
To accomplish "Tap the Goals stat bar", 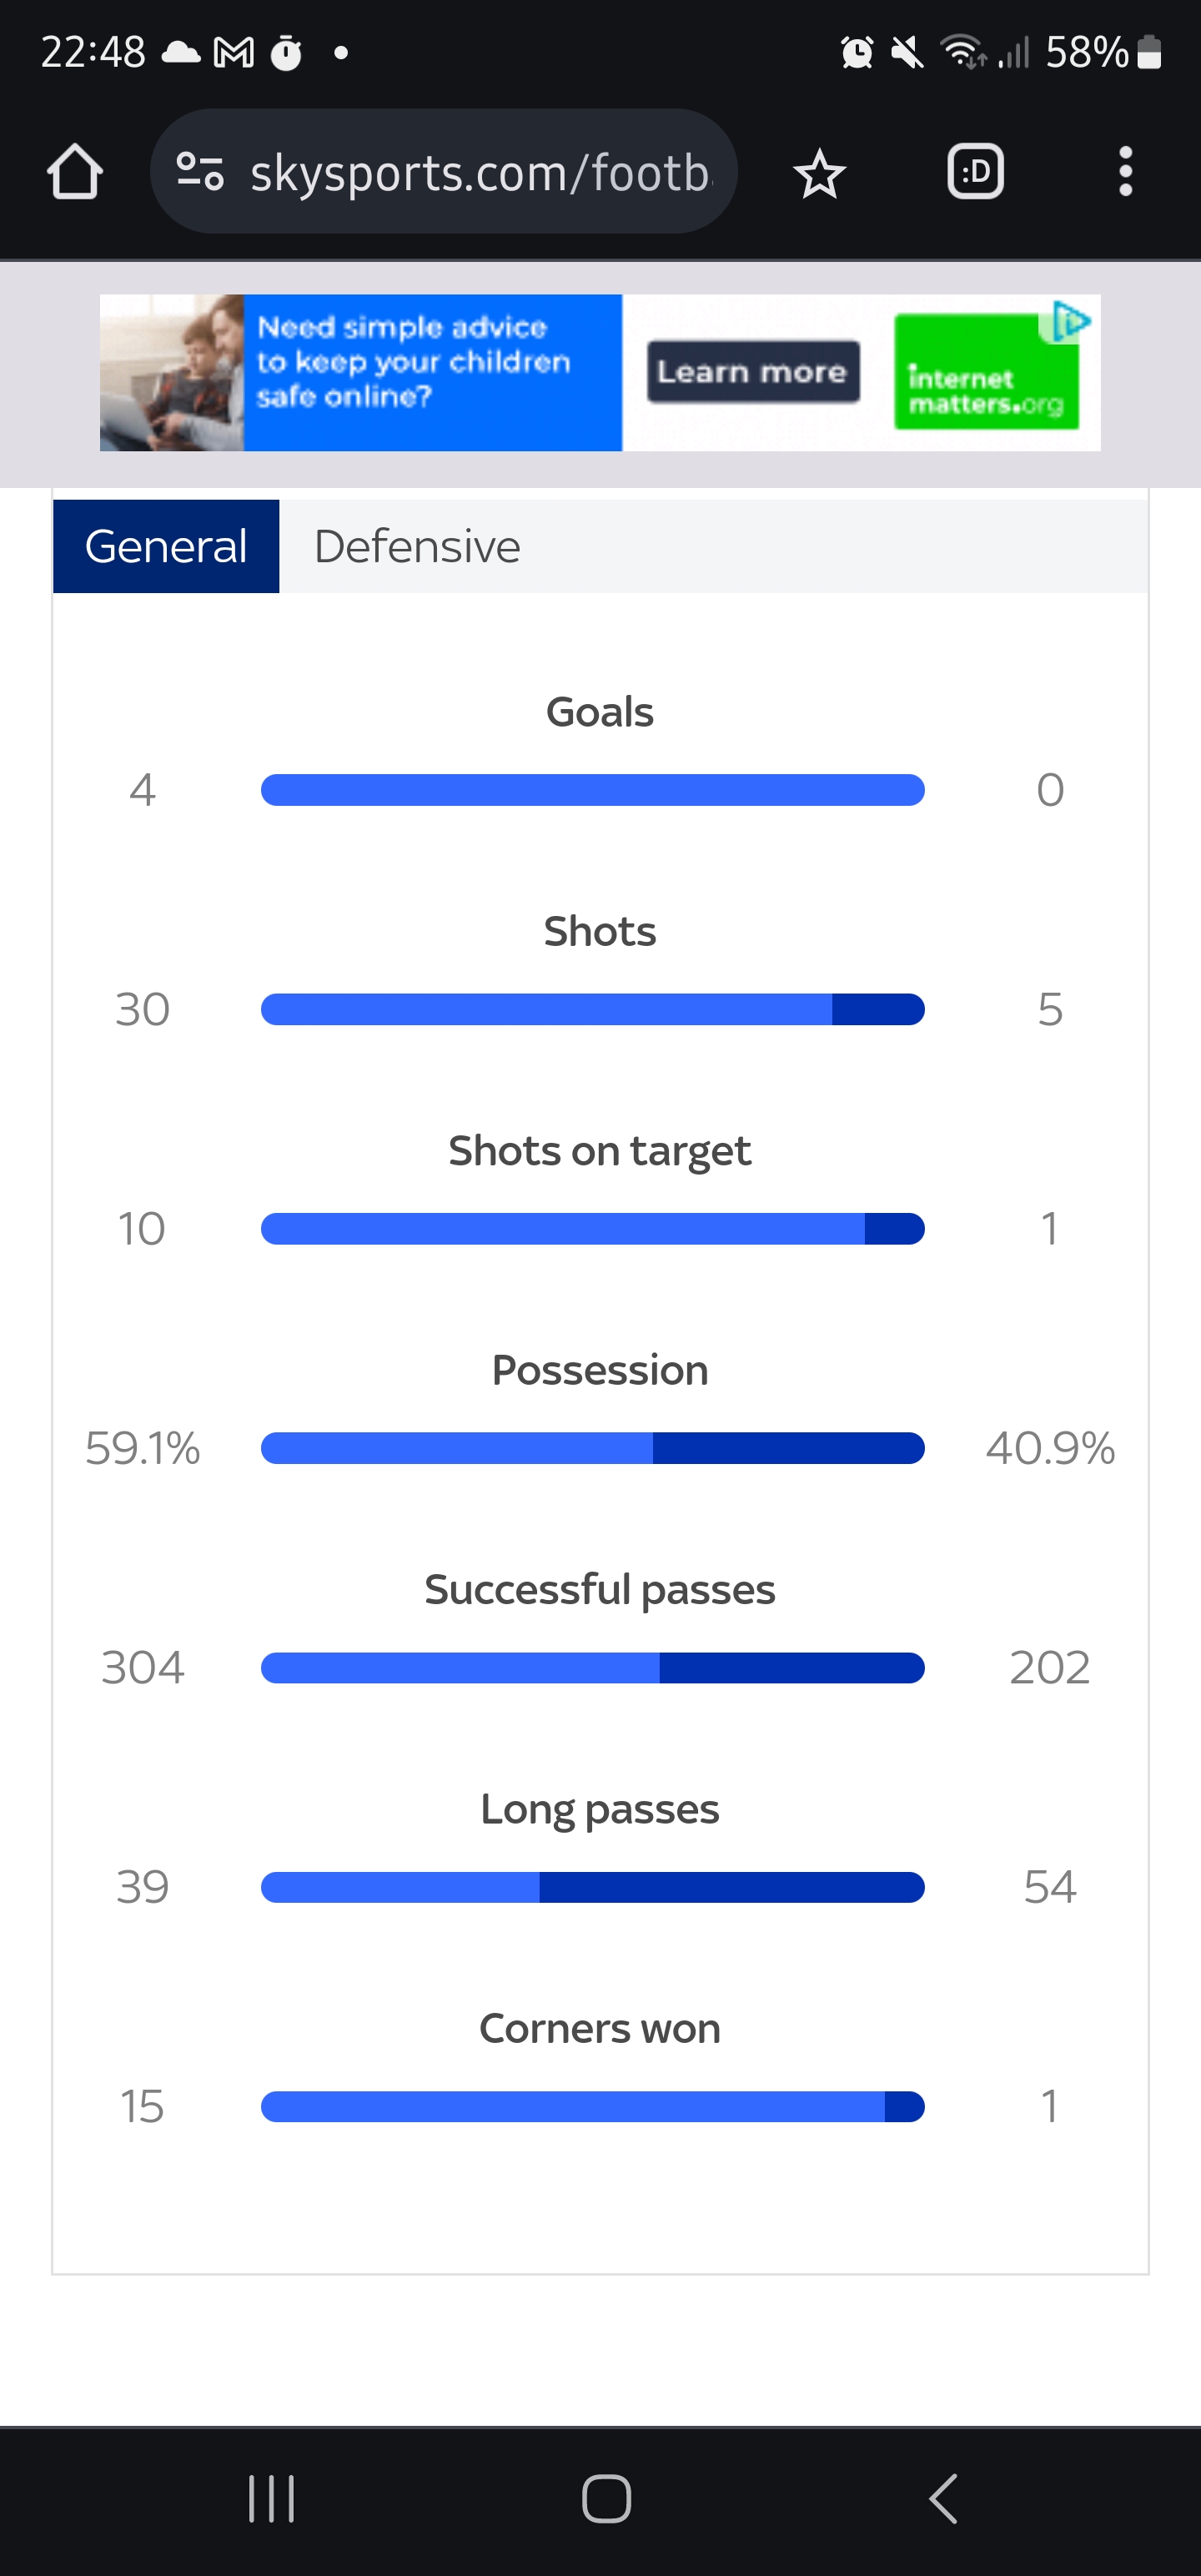I will pos(592,790).
